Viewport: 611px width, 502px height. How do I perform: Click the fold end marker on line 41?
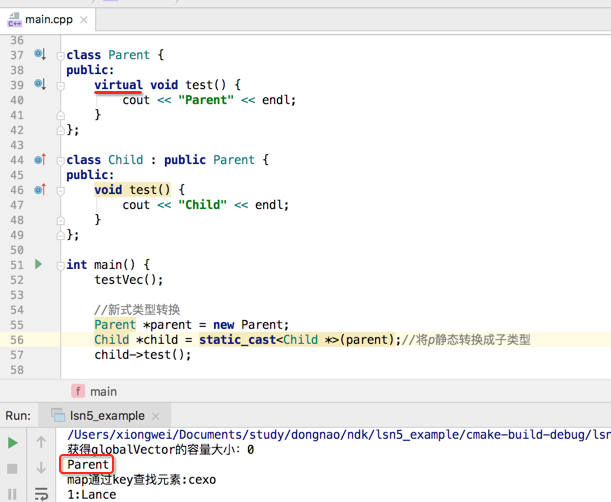click(x=60, y=115)
